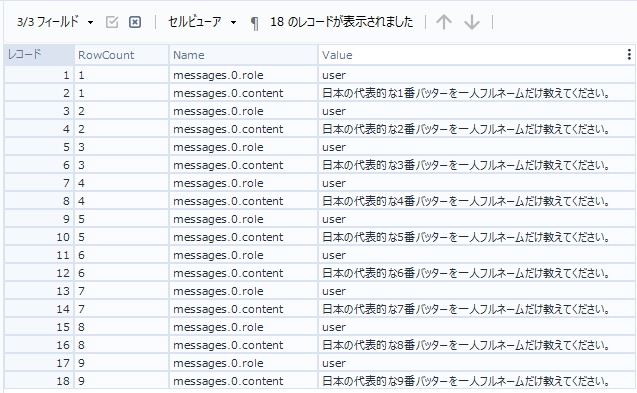
Task: Select the record 18 row number
Action: pos(39,381)
